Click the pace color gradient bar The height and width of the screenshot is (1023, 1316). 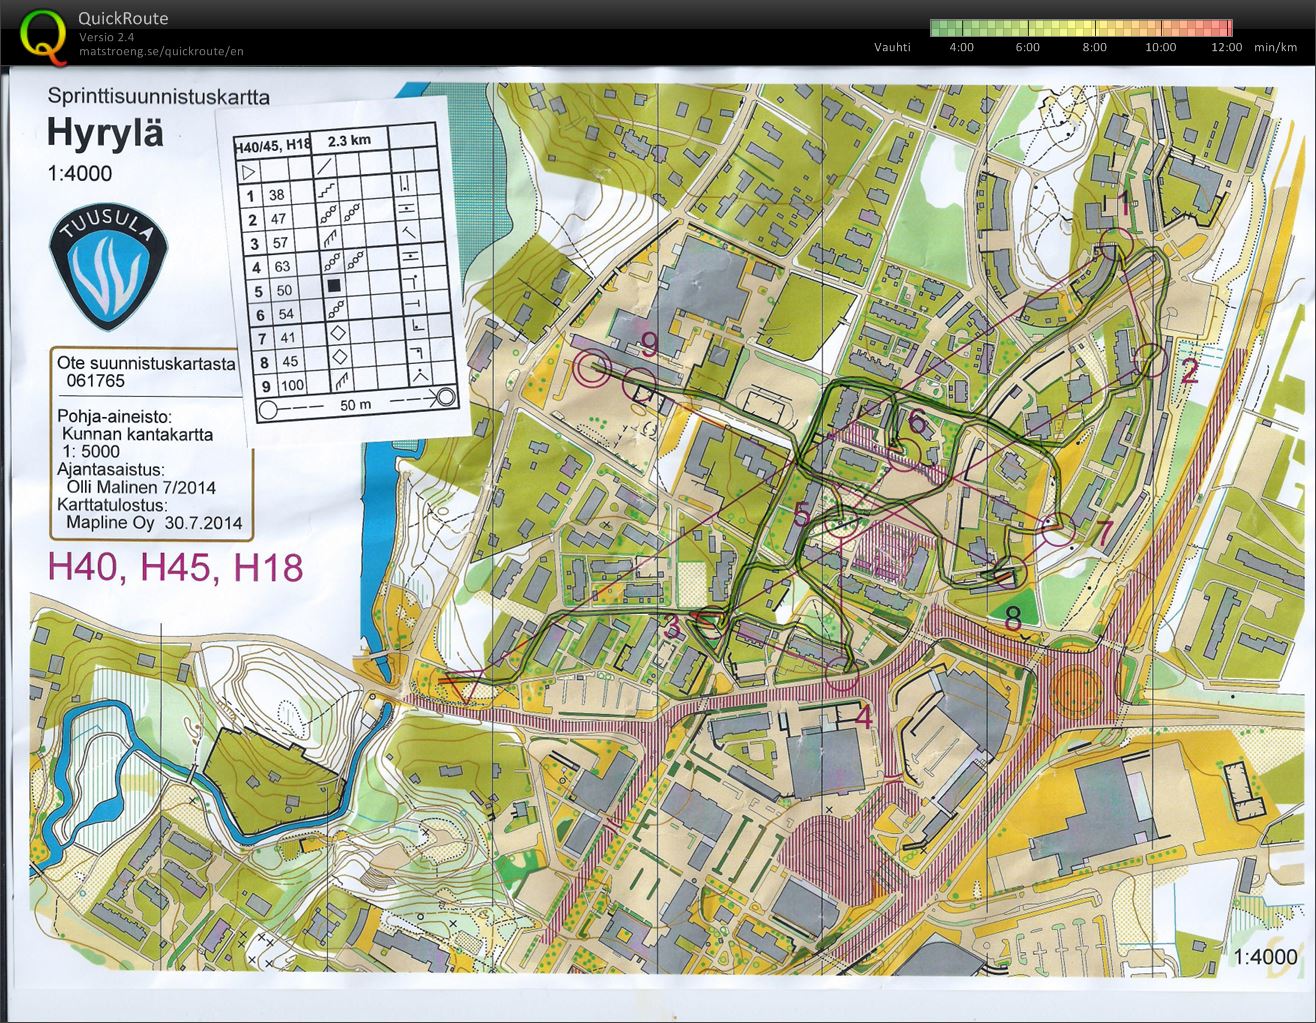pyautogui.click(x=1081, y=28)
